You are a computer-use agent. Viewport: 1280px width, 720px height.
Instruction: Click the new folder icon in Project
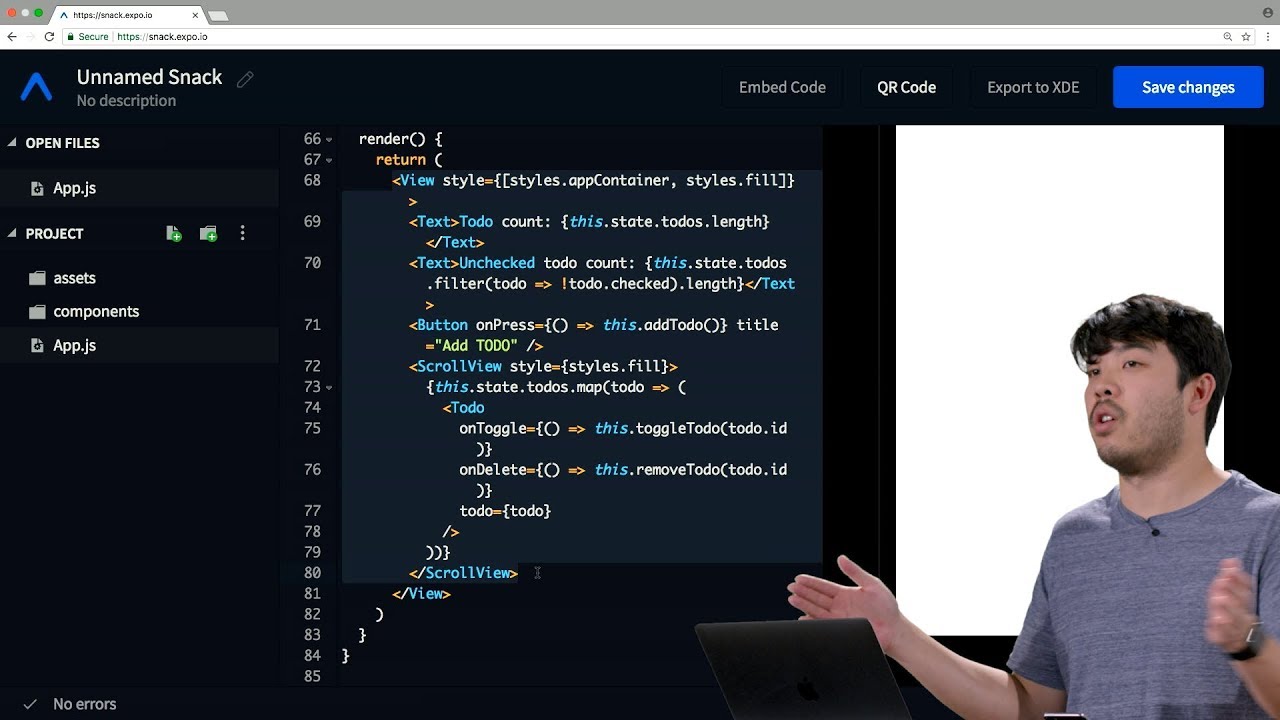[208, 234]
